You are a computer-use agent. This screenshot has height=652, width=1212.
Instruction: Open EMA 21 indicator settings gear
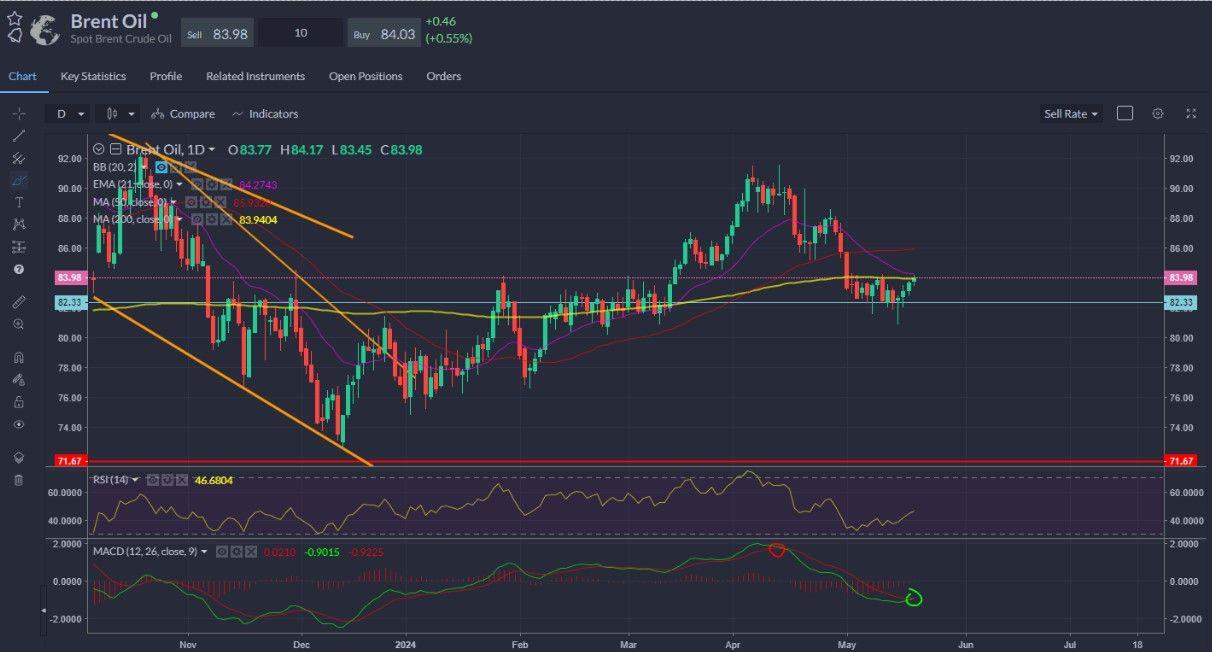[x=212, y=185]
